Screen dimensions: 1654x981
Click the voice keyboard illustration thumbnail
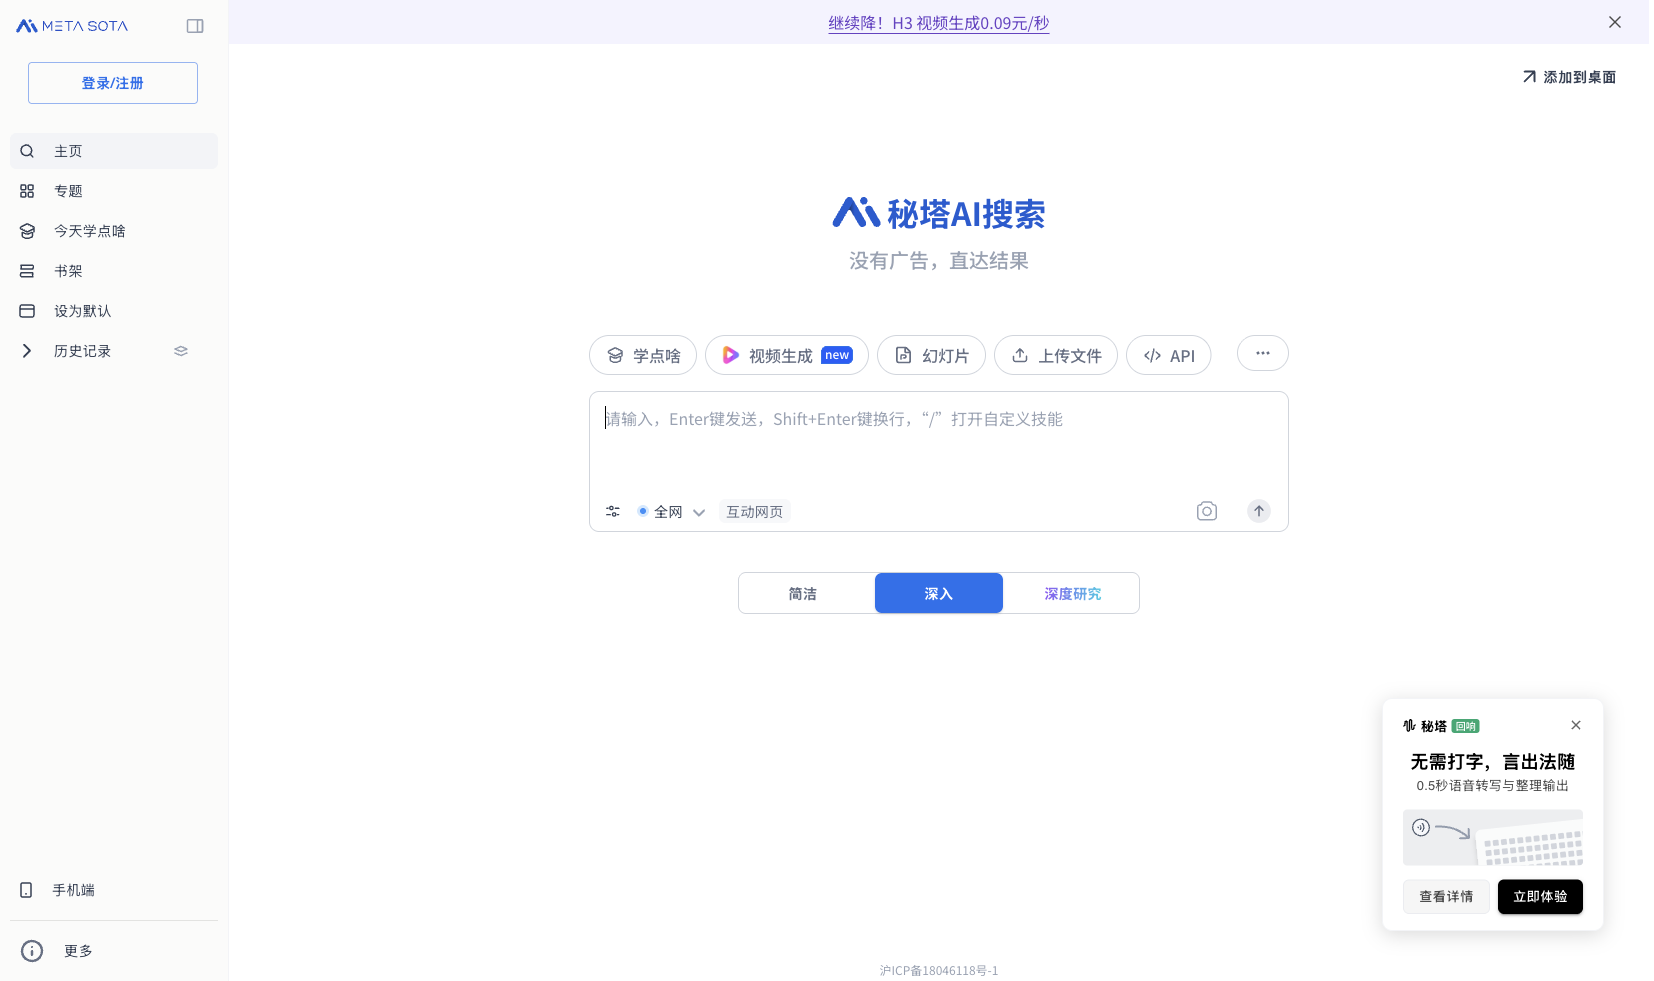tap(1493, 838)
